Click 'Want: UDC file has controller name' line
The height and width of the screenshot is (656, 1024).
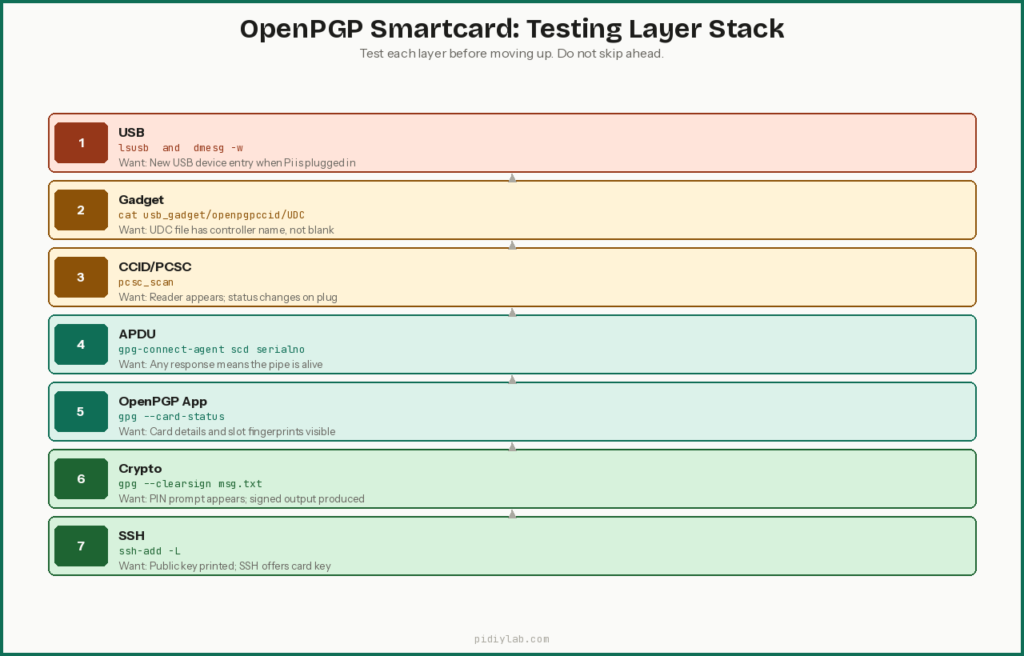(x=226, y=230)
